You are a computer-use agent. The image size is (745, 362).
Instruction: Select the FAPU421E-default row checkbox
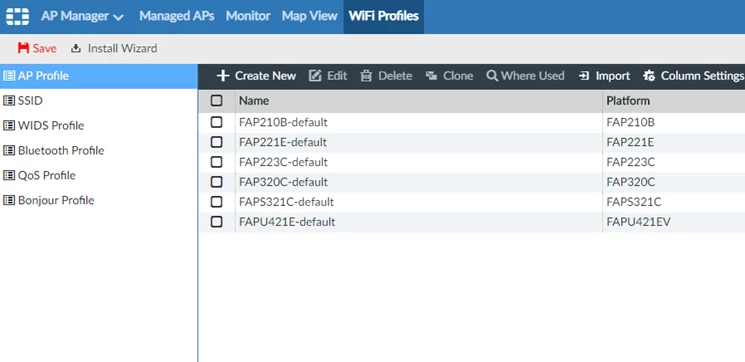(216, 222)
